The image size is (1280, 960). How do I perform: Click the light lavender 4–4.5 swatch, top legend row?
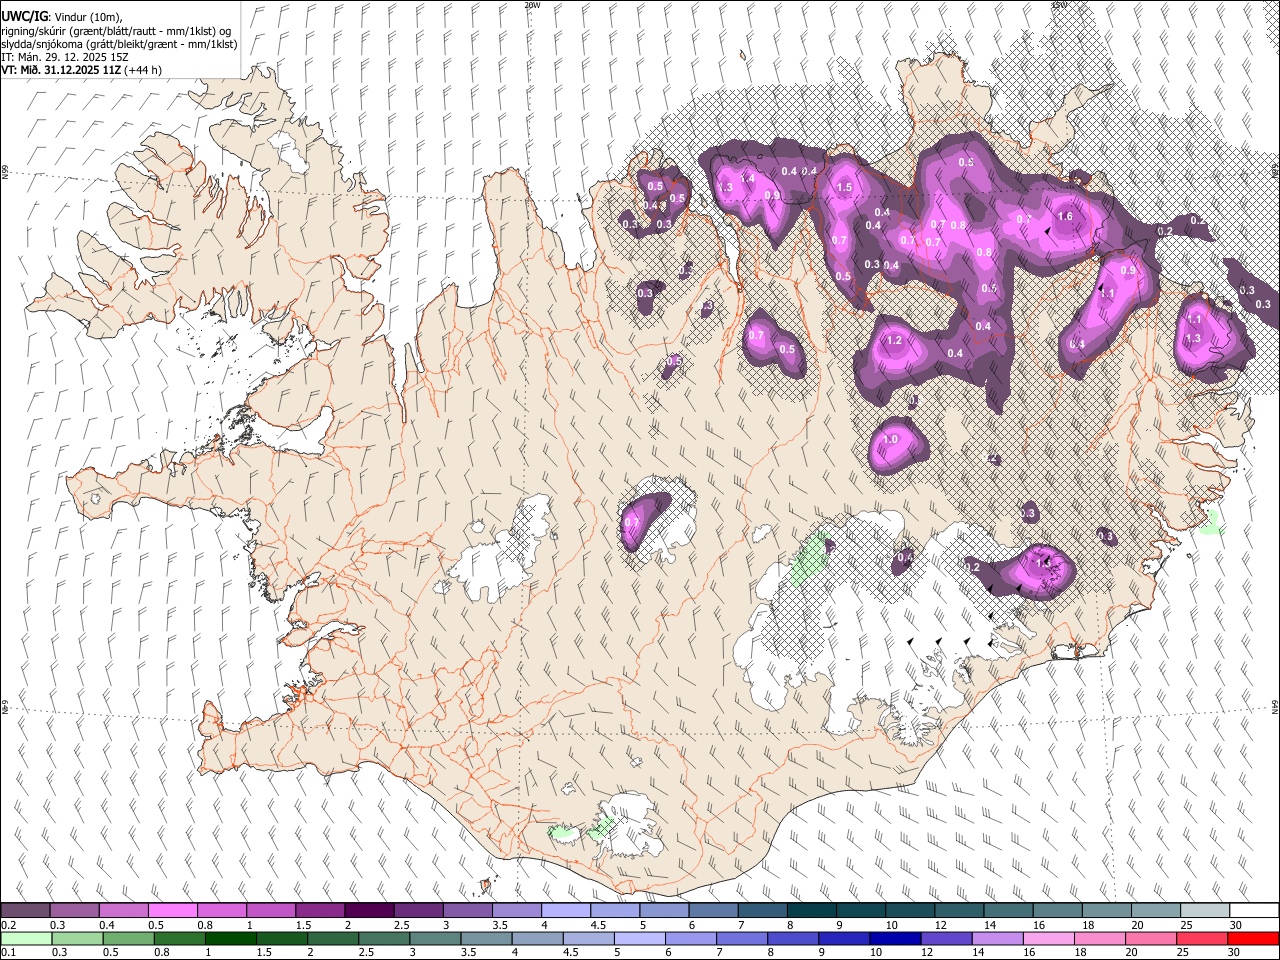[x=566, y=911]
